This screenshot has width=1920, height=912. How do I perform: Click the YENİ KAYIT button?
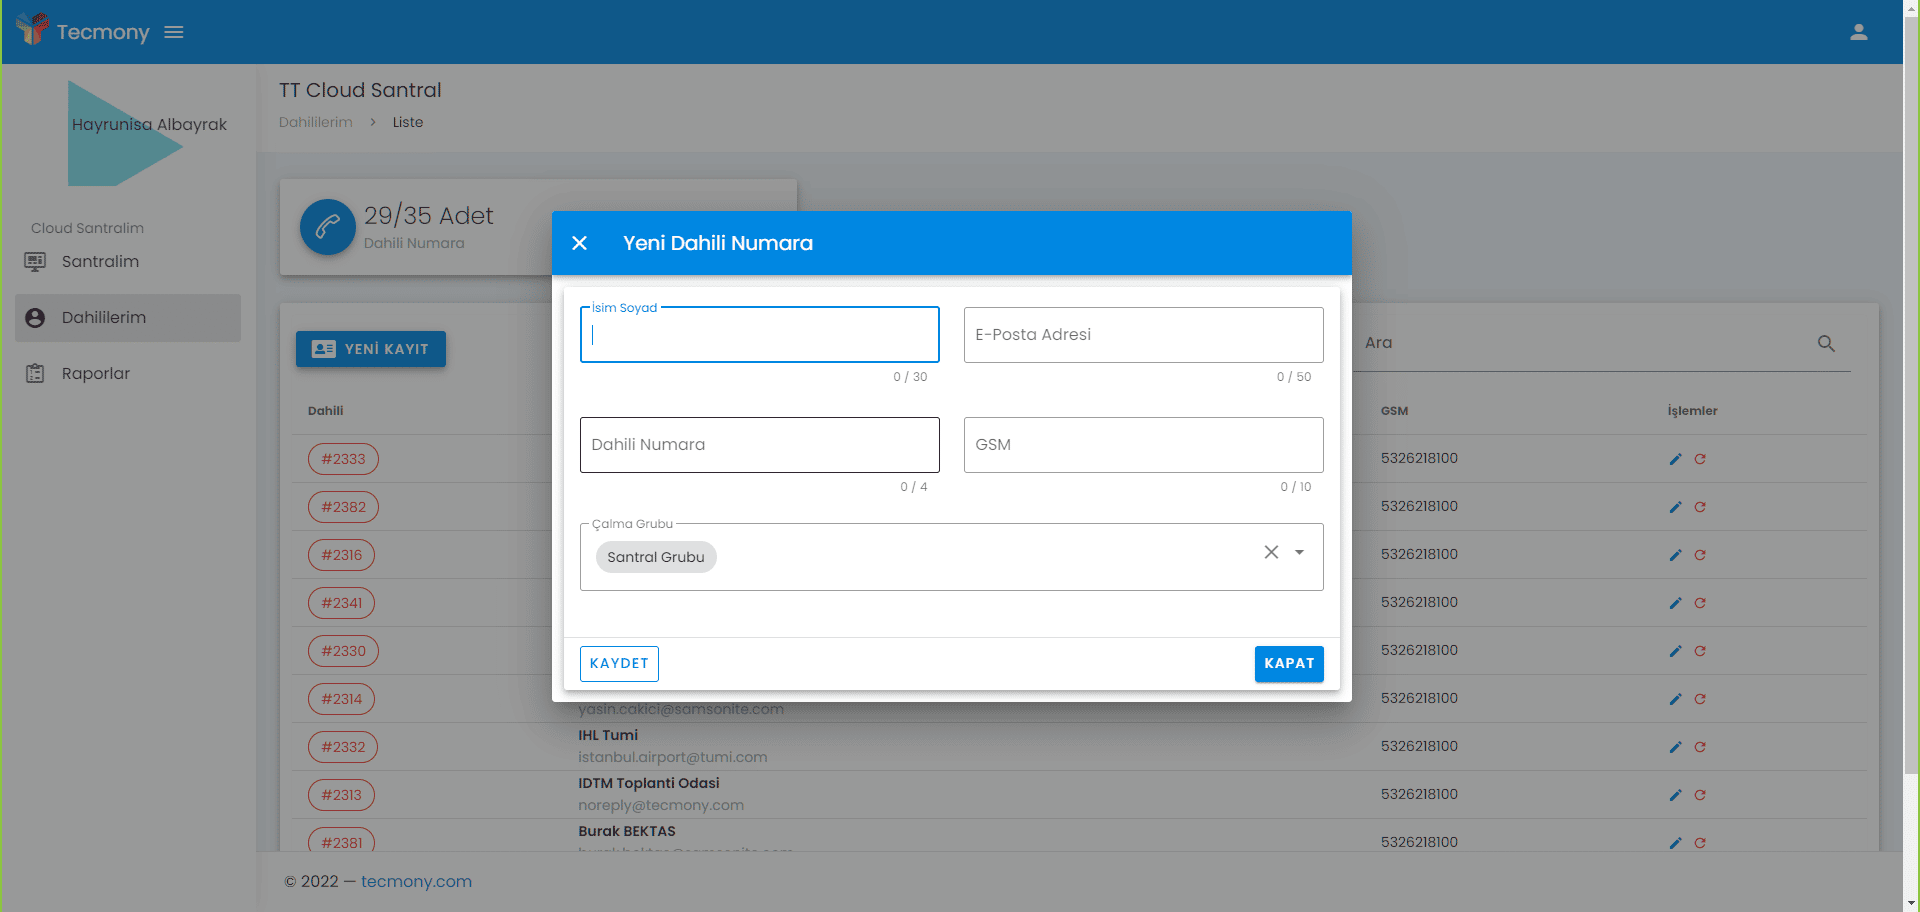(371, 349)
